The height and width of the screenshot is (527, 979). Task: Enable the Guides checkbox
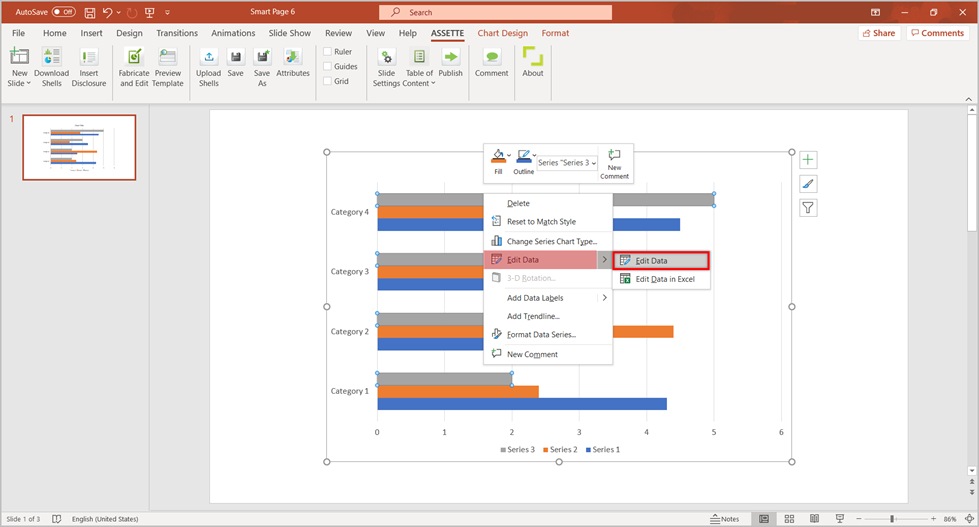tap(327, 66)
